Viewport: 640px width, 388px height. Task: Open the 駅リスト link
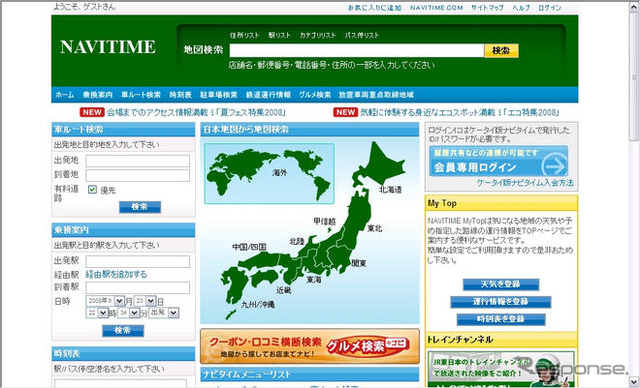pyautogui.click(x=280, y=35)
